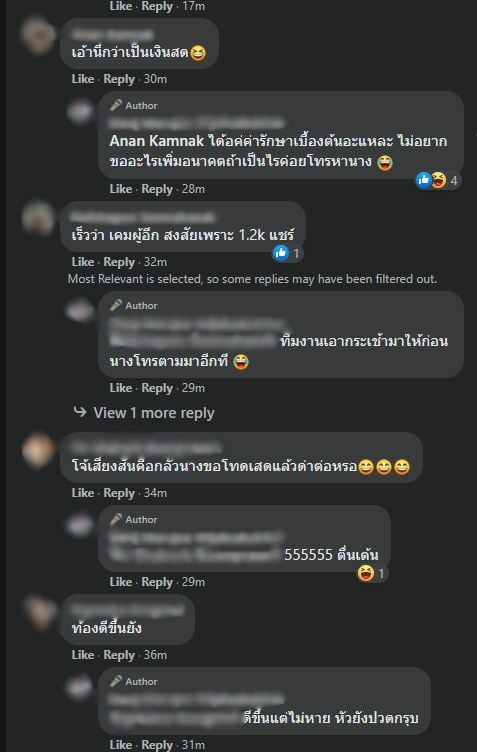Like the author's 555555 ตื่นเต้น reply
This screenshot has width=477, height=752.
121,582
